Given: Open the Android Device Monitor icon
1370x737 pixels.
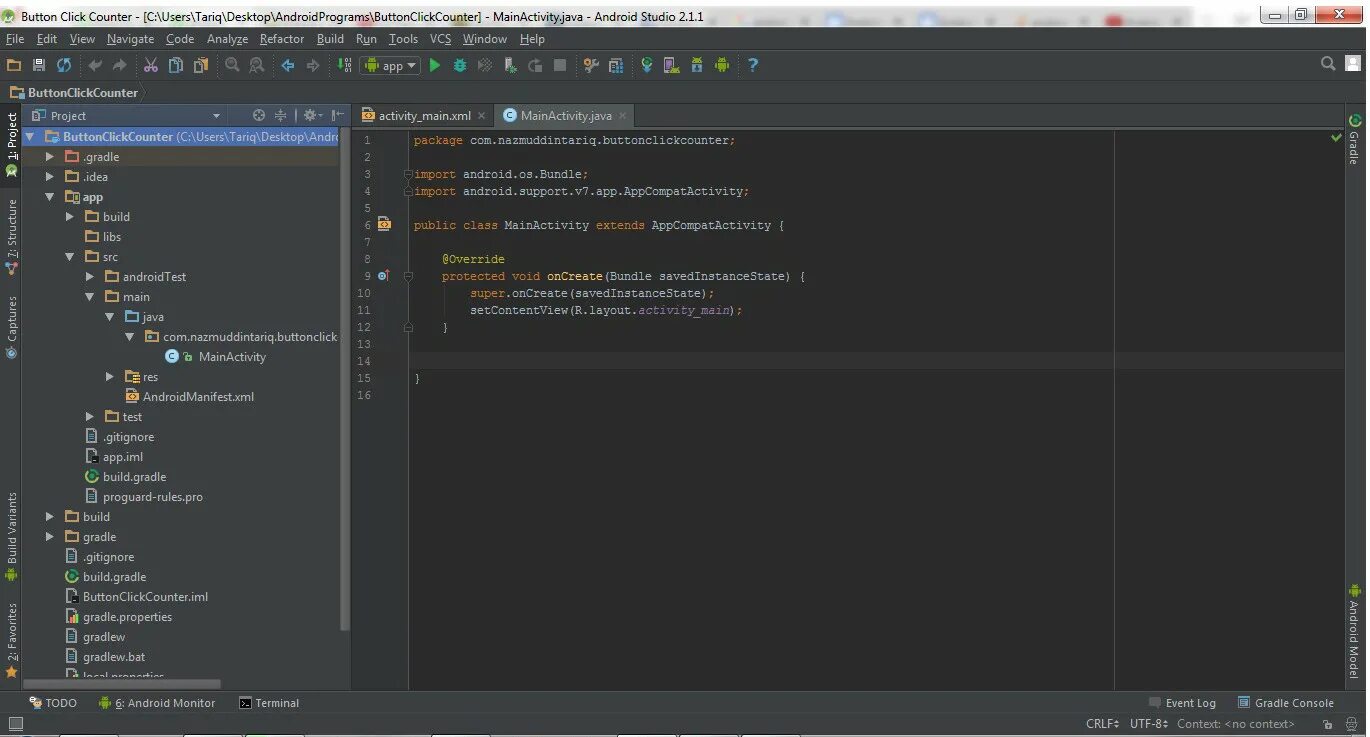Looking at the screenshot, I should [x=722, y=65].
